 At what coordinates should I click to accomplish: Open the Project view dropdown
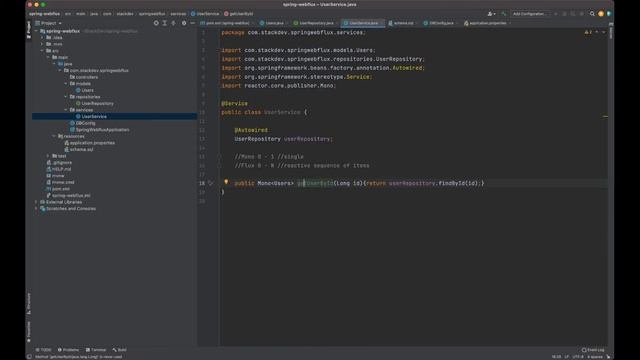pos(49,23)
